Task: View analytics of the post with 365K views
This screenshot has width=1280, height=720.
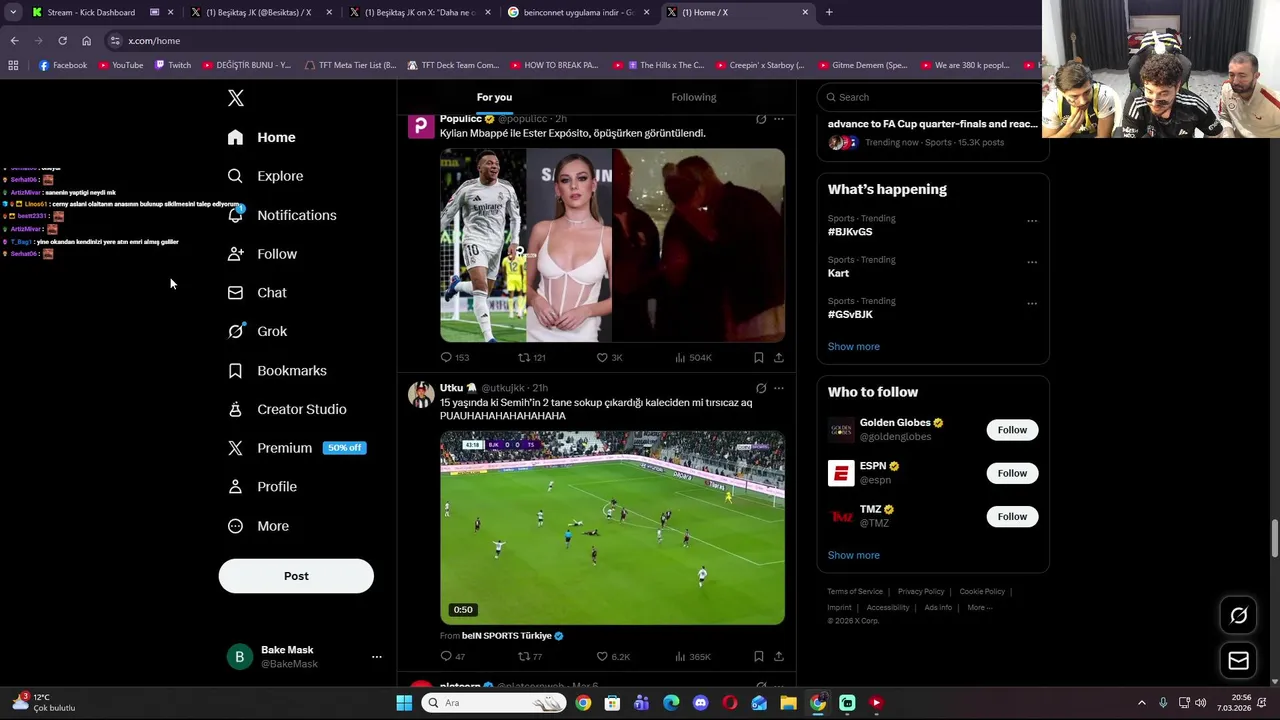Action: click(693, 657)
